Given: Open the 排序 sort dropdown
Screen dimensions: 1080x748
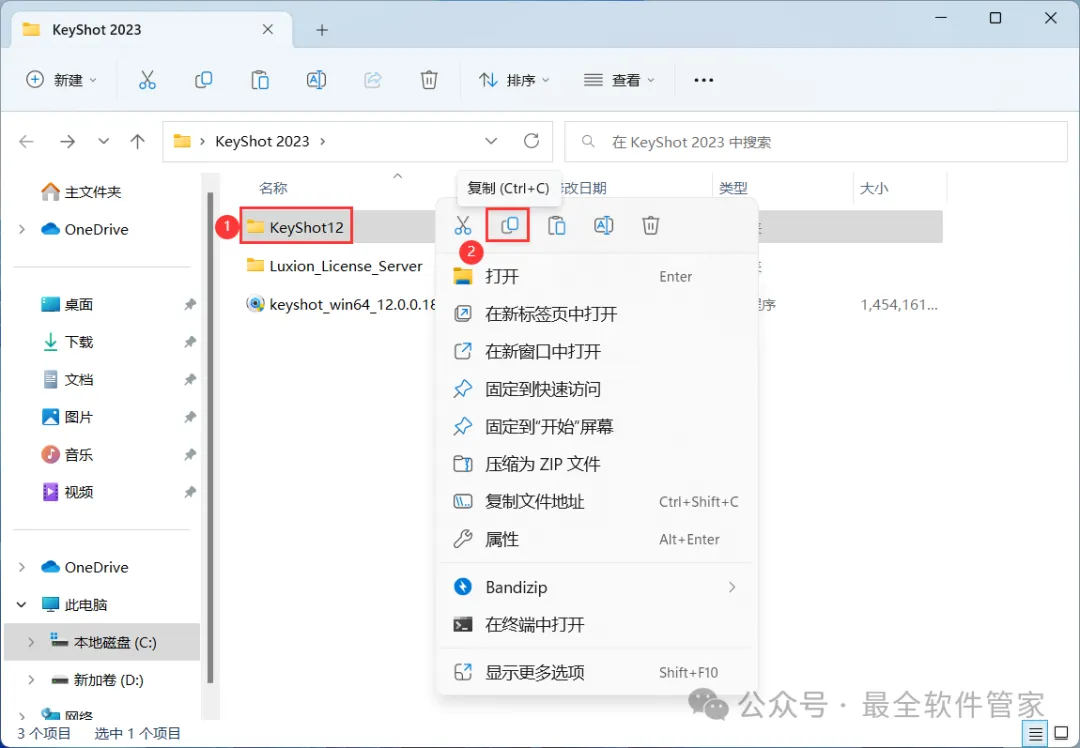Looking at the screenshot, I should pyautogui.click(x=515, y=80).
